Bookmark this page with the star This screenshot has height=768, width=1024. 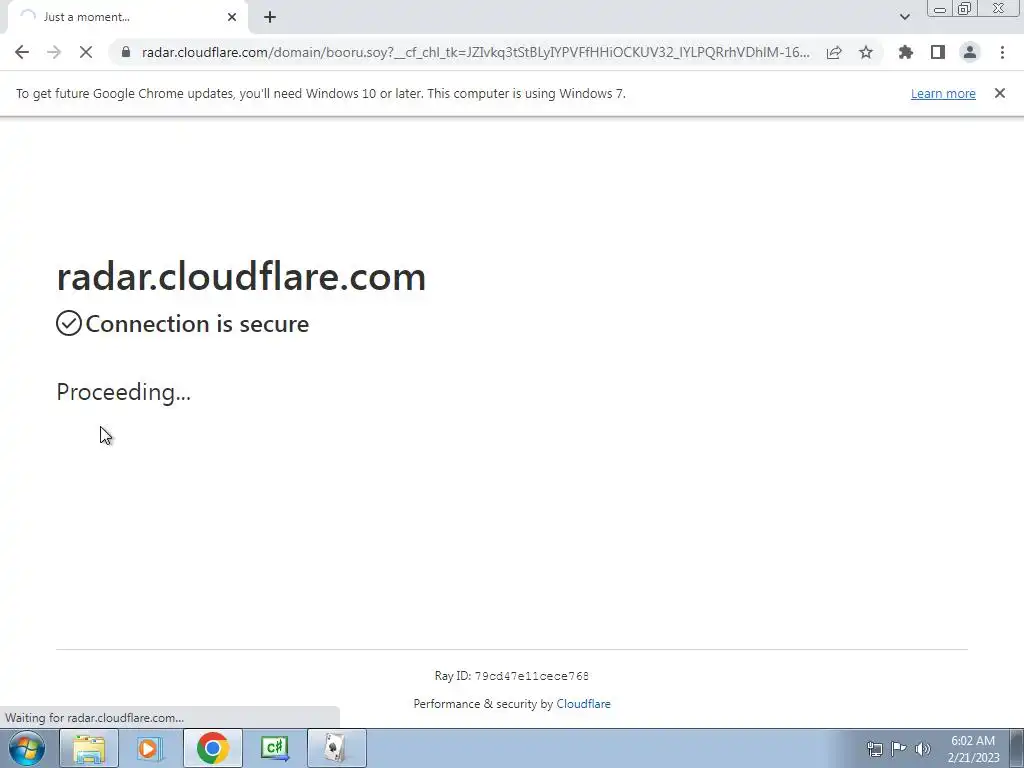point(866,52)
